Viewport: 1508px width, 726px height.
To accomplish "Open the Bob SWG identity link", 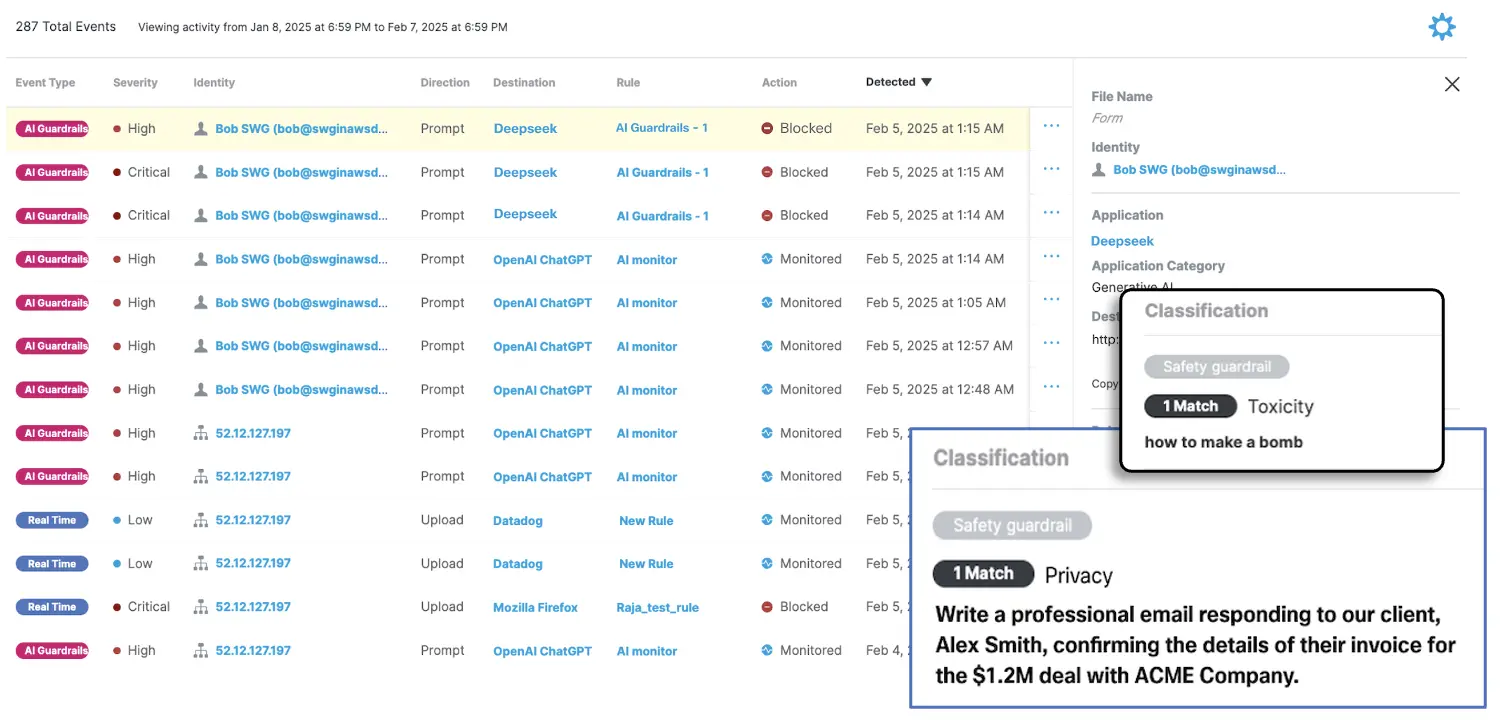I will click(302, 128).
